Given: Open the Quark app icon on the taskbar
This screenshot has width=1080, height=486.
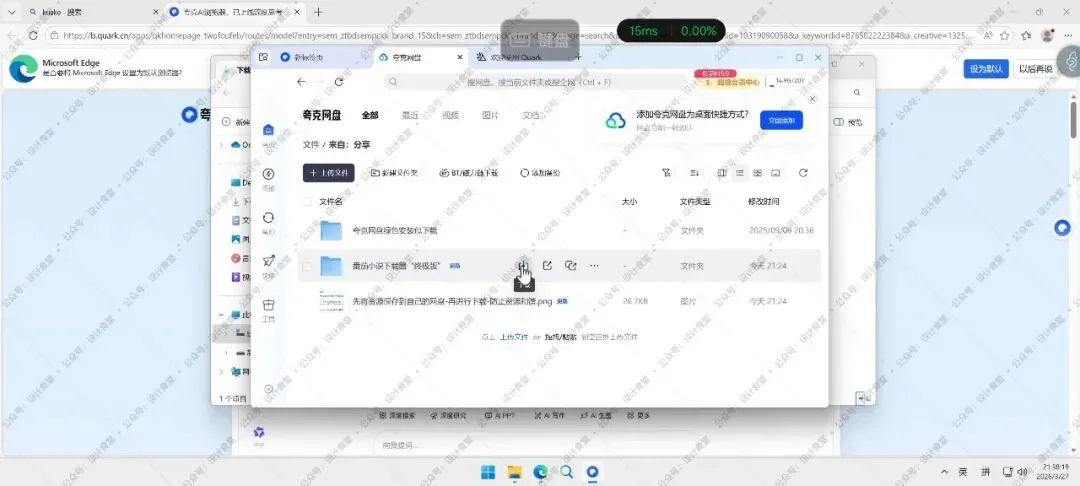Looking at the screenshot, I should [592, 472].
